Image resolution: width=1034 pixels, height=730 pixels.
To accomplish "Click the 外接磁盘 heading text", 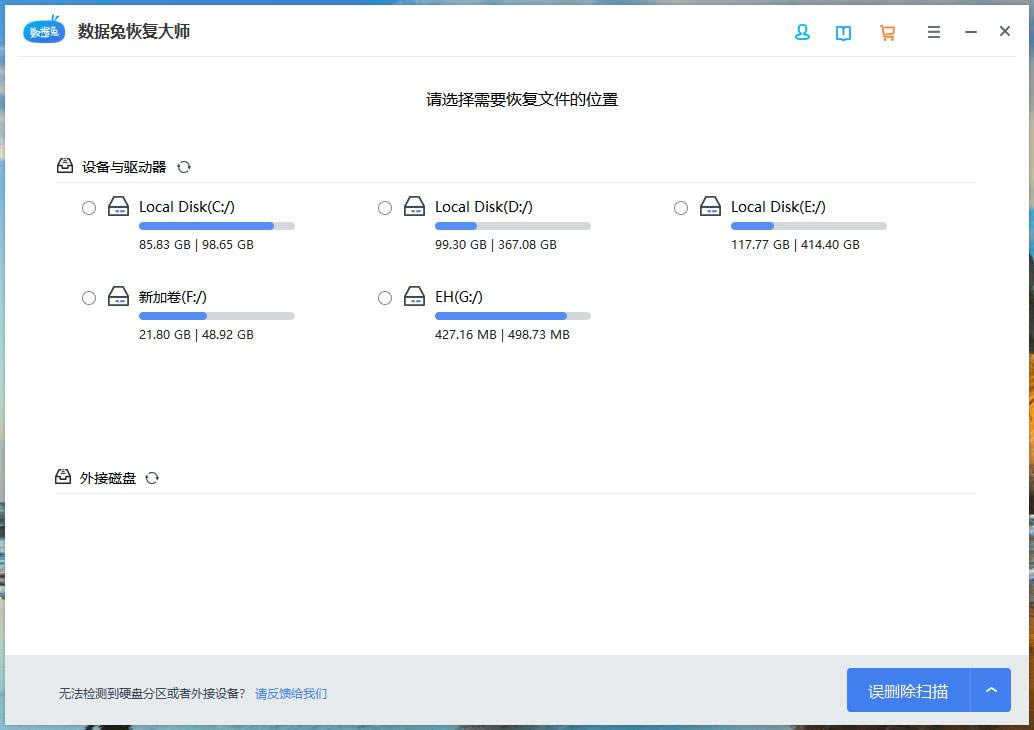I will point(107,478).
